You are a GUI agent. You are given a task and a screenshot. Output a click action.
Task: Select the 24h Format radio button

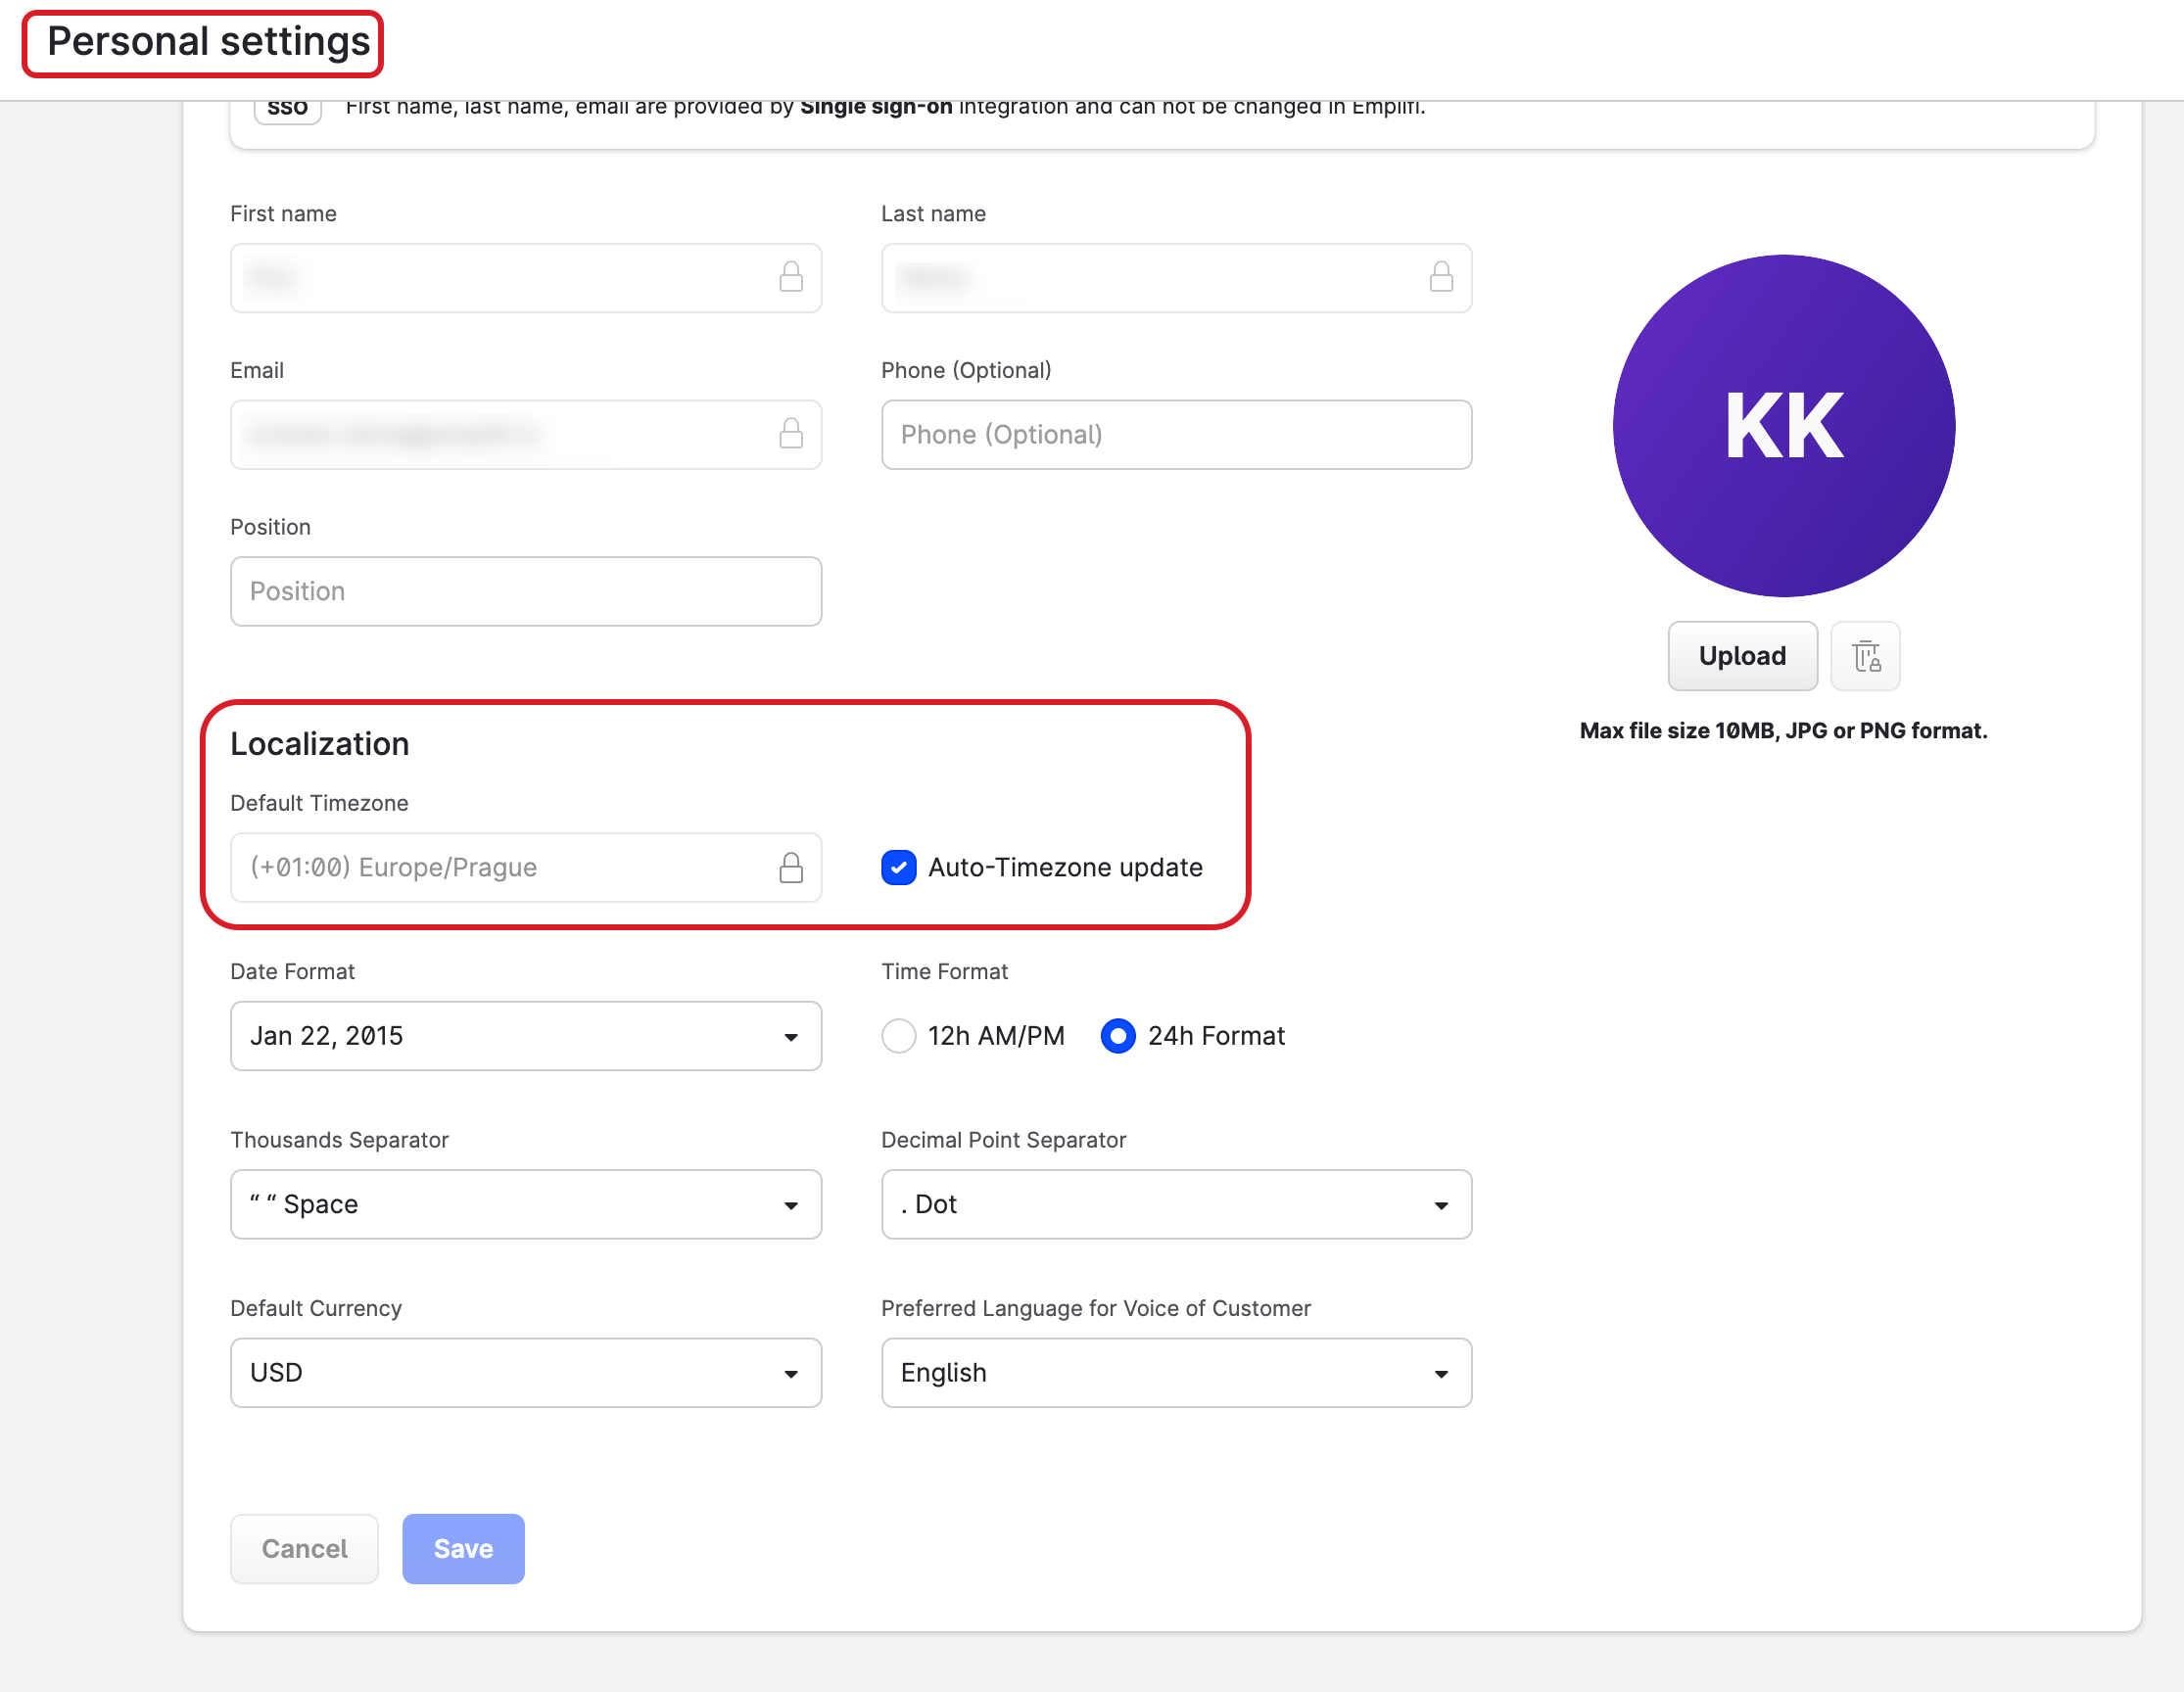(x=1117, y=1036)
